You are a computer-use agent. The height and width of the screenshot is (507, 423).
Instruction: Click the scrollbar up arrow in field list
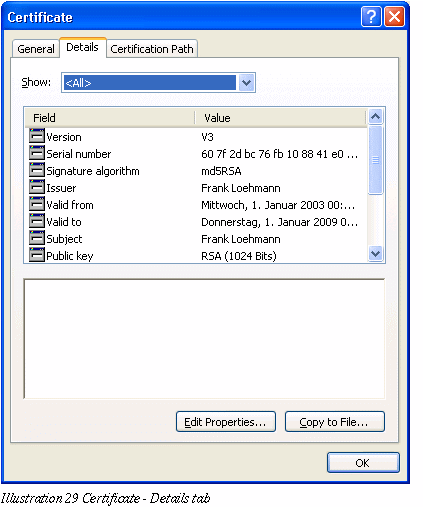[x=376, y=117]
